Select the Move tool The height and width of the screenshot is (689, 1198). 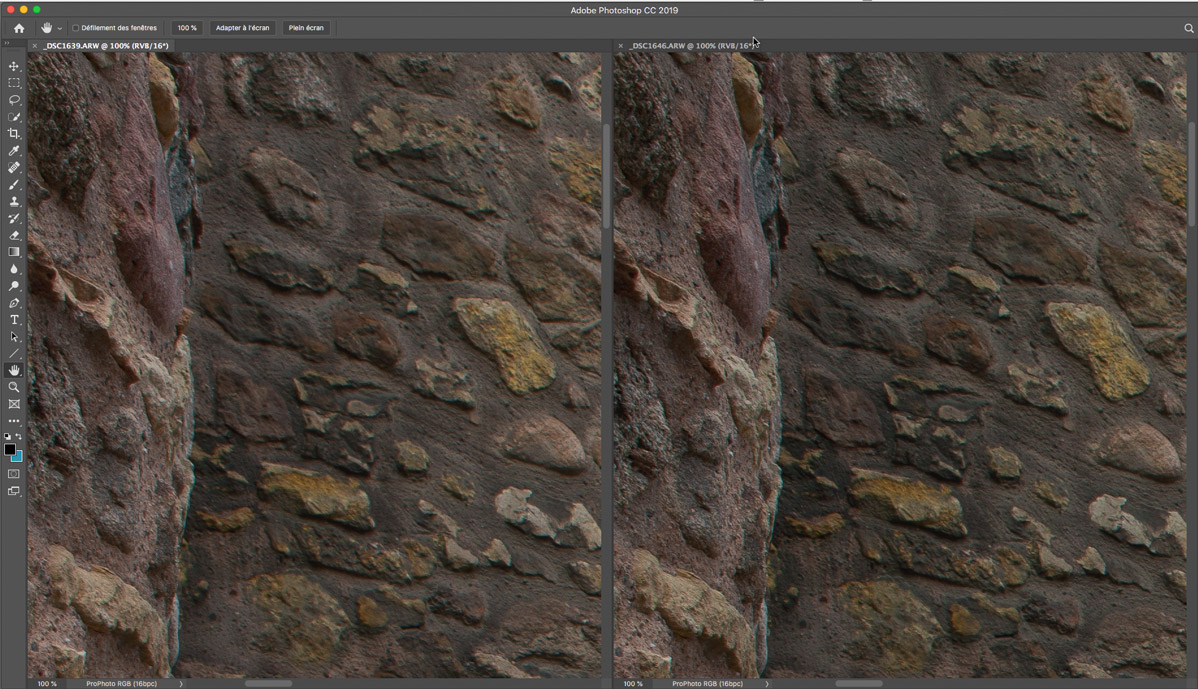click(x=14, y=66)
